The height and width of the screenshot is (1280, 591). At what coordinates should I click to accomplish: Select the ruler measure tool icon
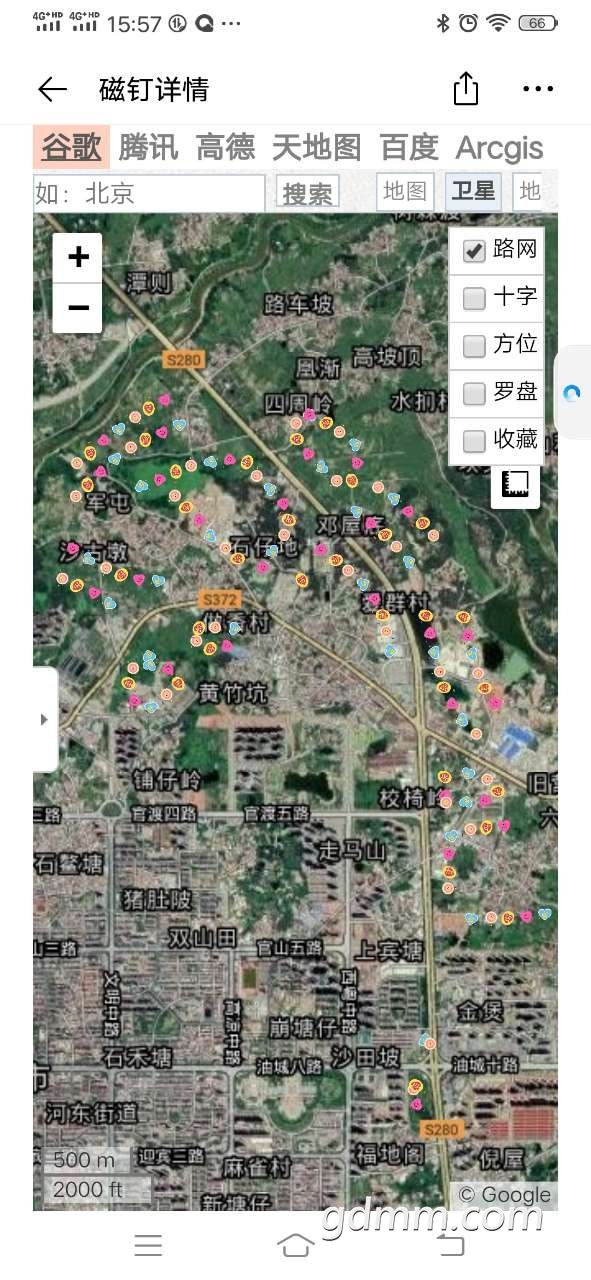[x=516, y=486]
